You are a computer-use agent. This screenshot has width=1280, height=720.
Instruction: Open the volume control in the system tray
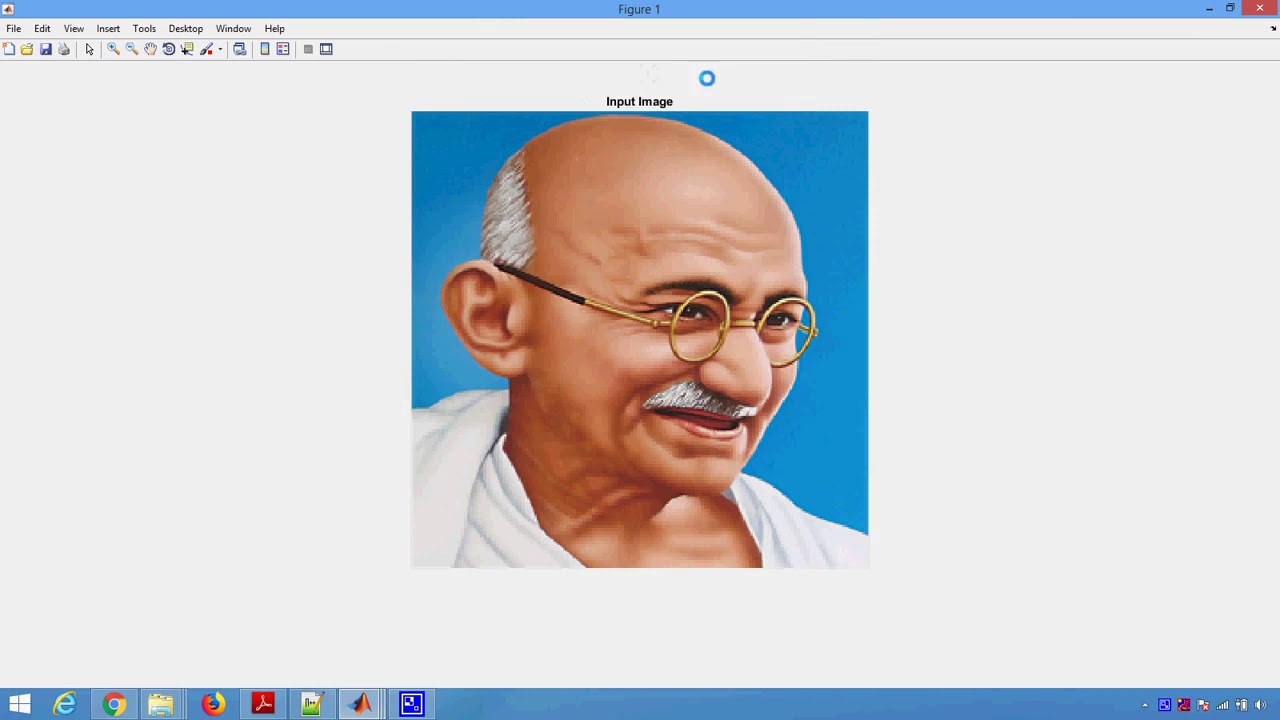tap(1260, 706)
